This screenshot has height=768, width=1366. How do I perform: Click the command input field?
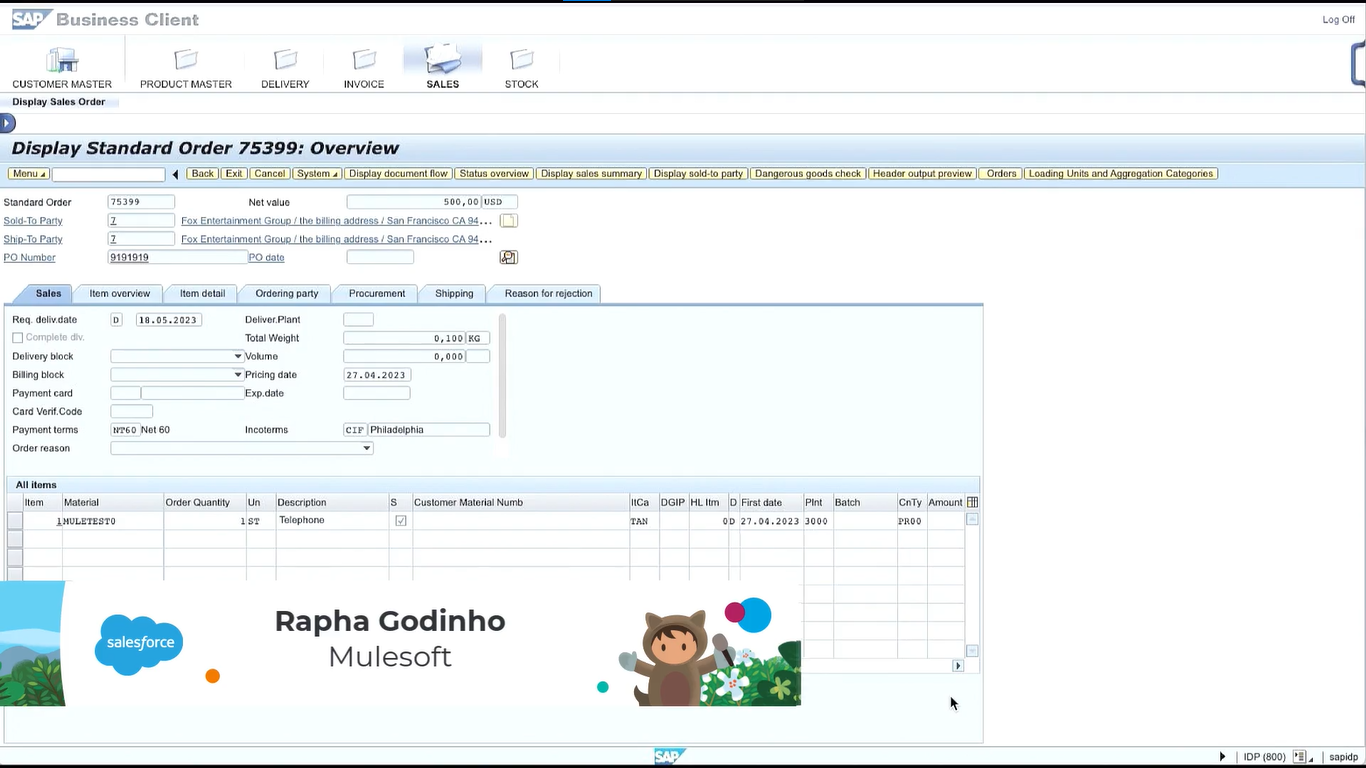[x=109, y=174]
